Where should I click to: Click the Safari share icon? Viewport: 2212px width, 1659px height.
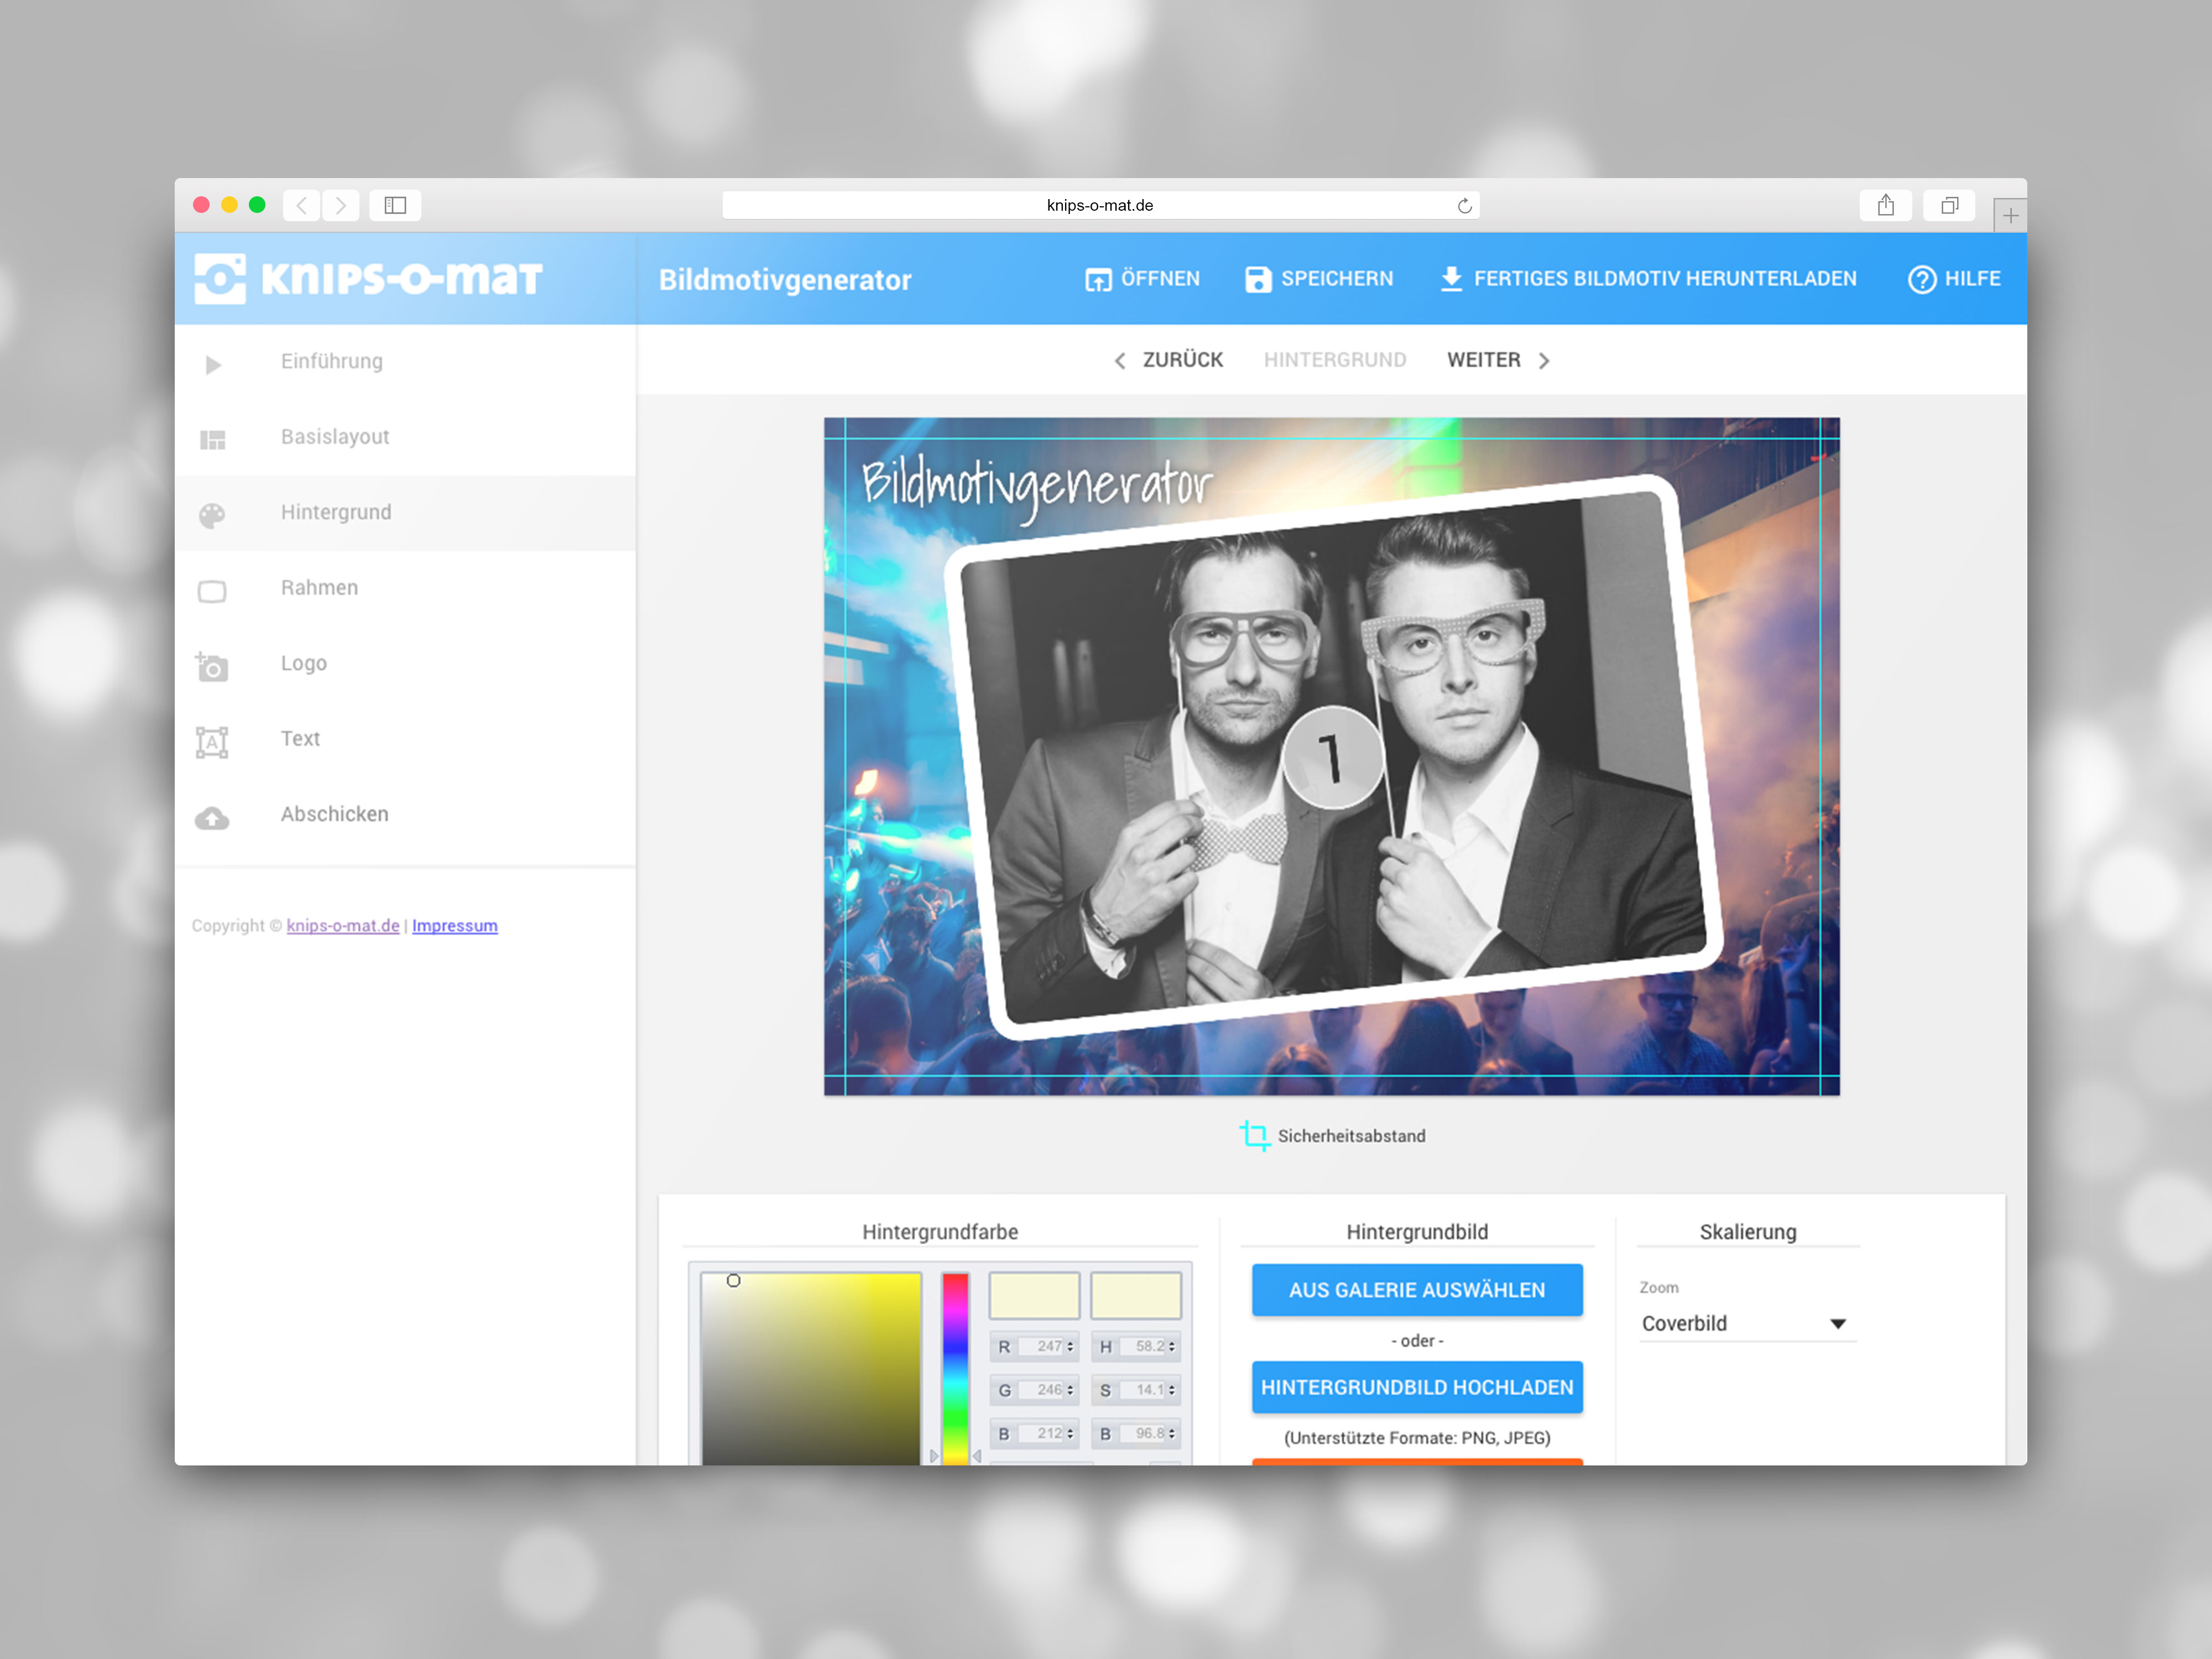point(1885,205)
